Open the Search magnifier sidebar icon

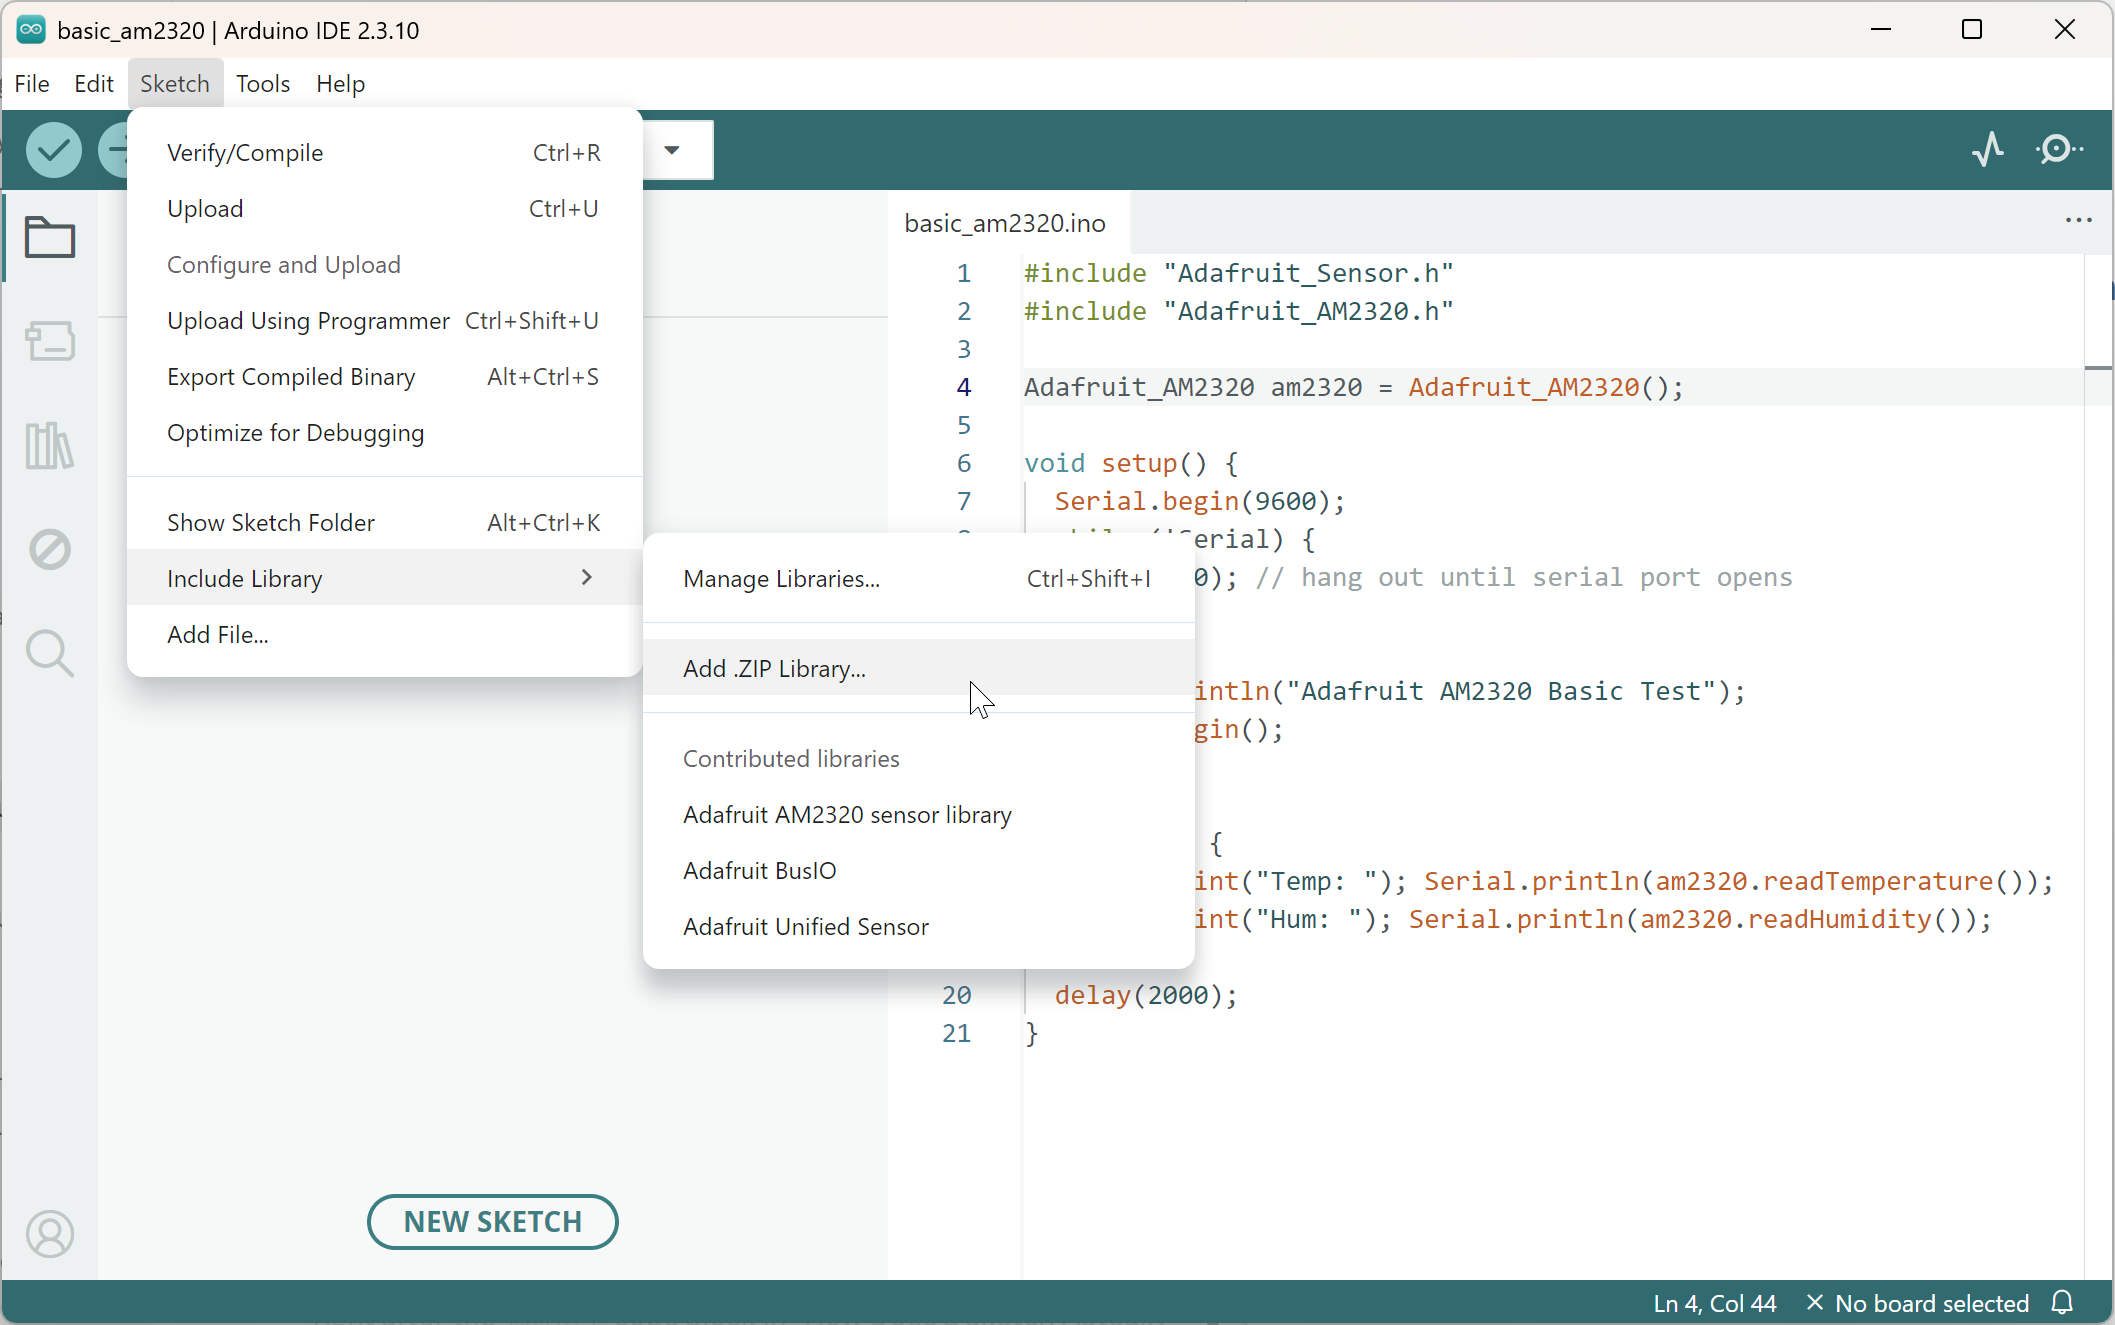[x=49, y=653]
